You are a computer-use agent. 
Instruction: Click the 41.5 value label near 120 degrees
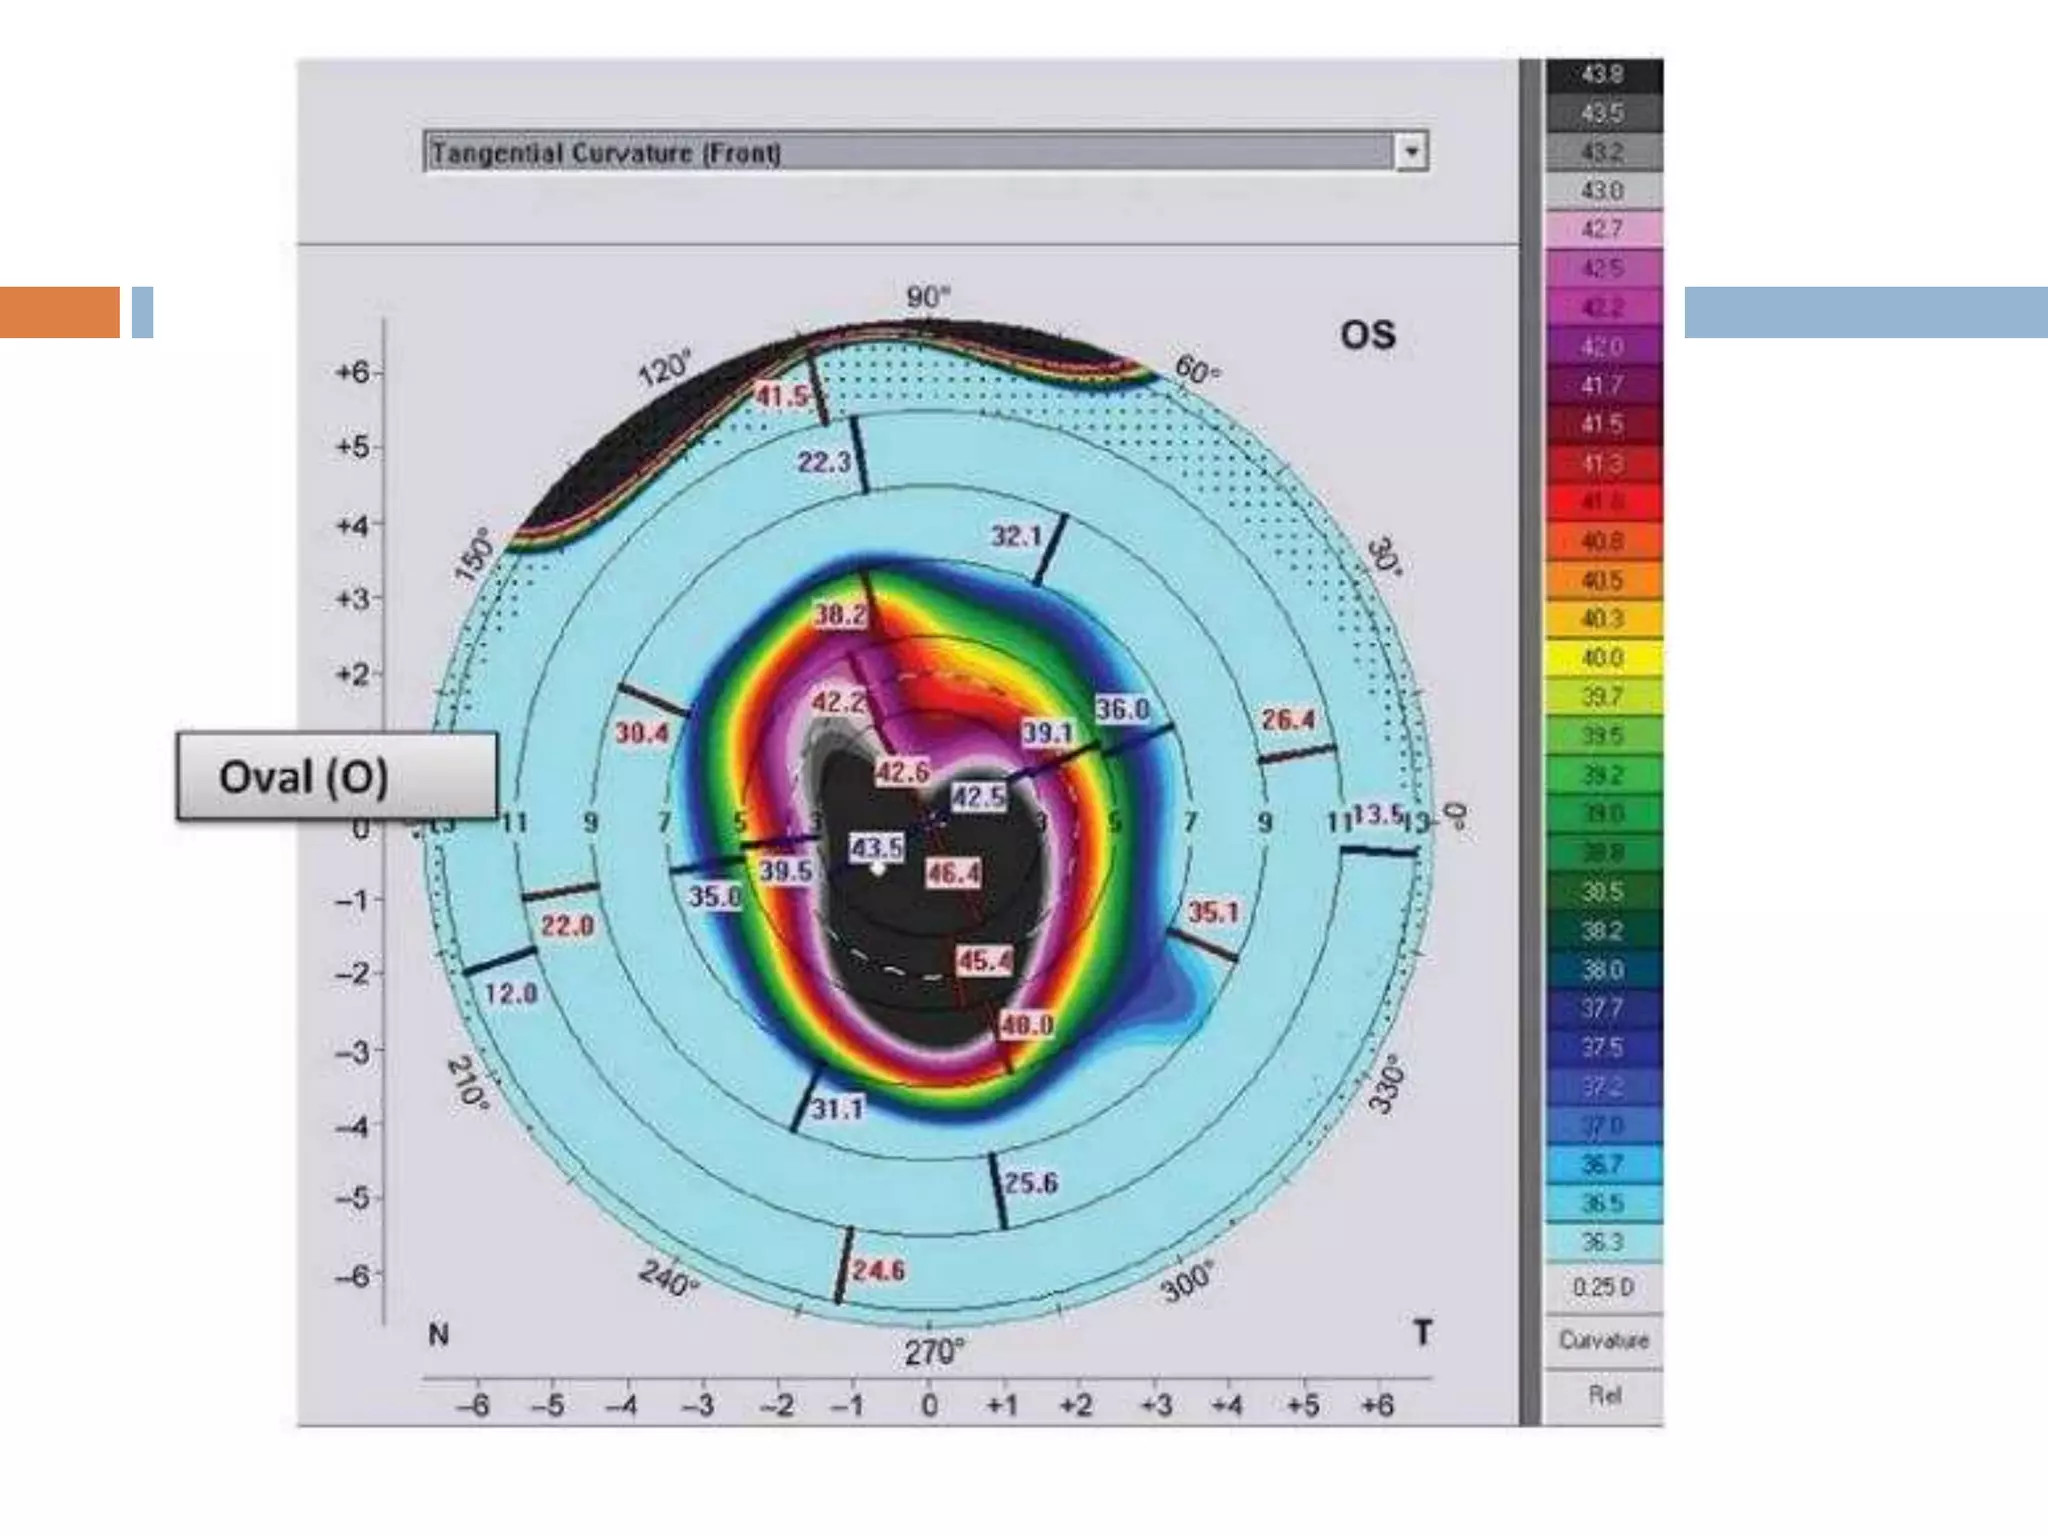(782, 396)
